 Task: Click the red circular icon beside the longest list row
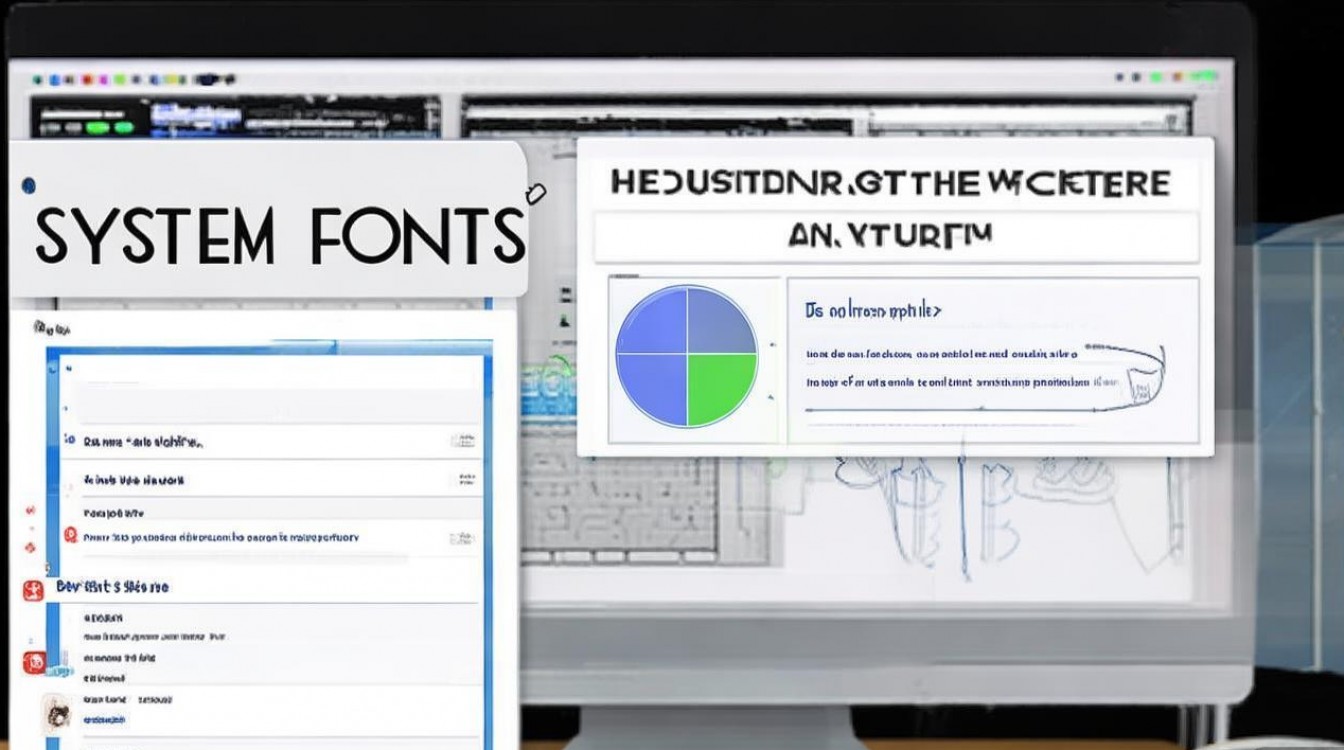pyautogui.click(x=70, y=536)
